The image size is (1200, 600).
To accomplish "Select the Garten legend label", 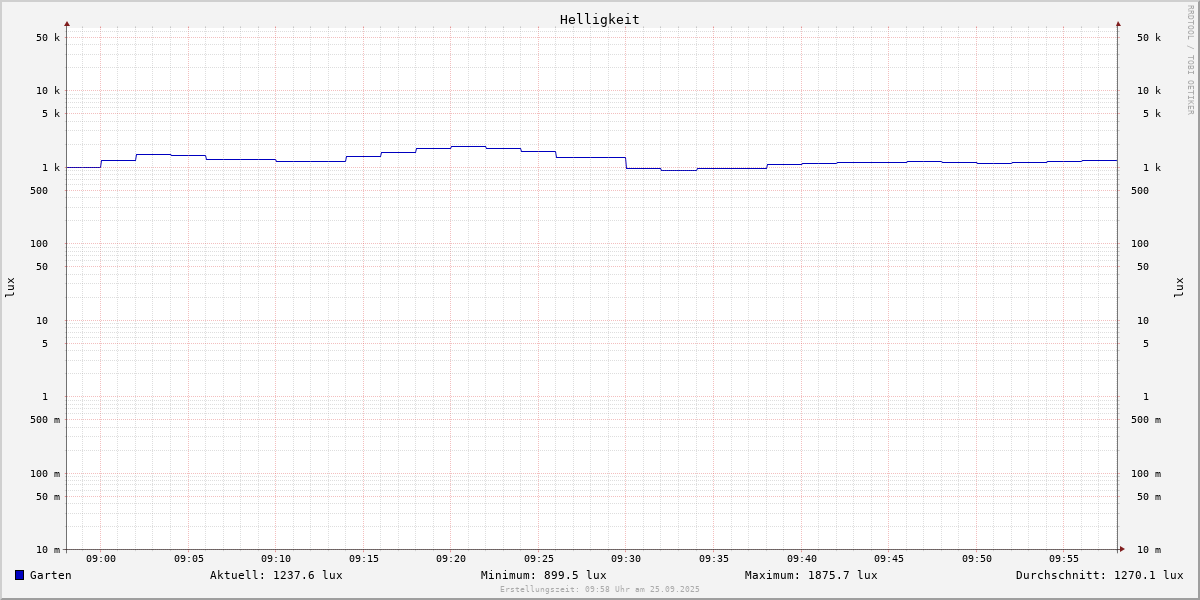I will click(50, 575).
